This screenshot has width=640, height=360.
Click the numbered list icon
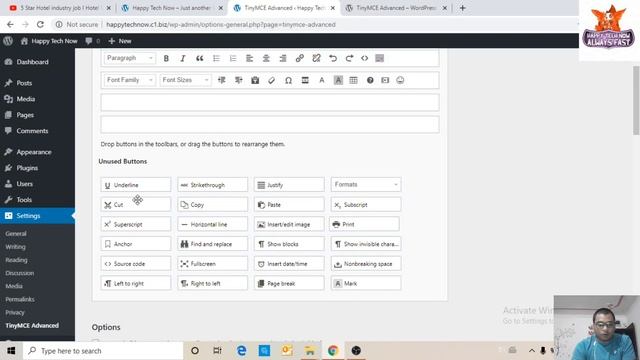[233, 58]
